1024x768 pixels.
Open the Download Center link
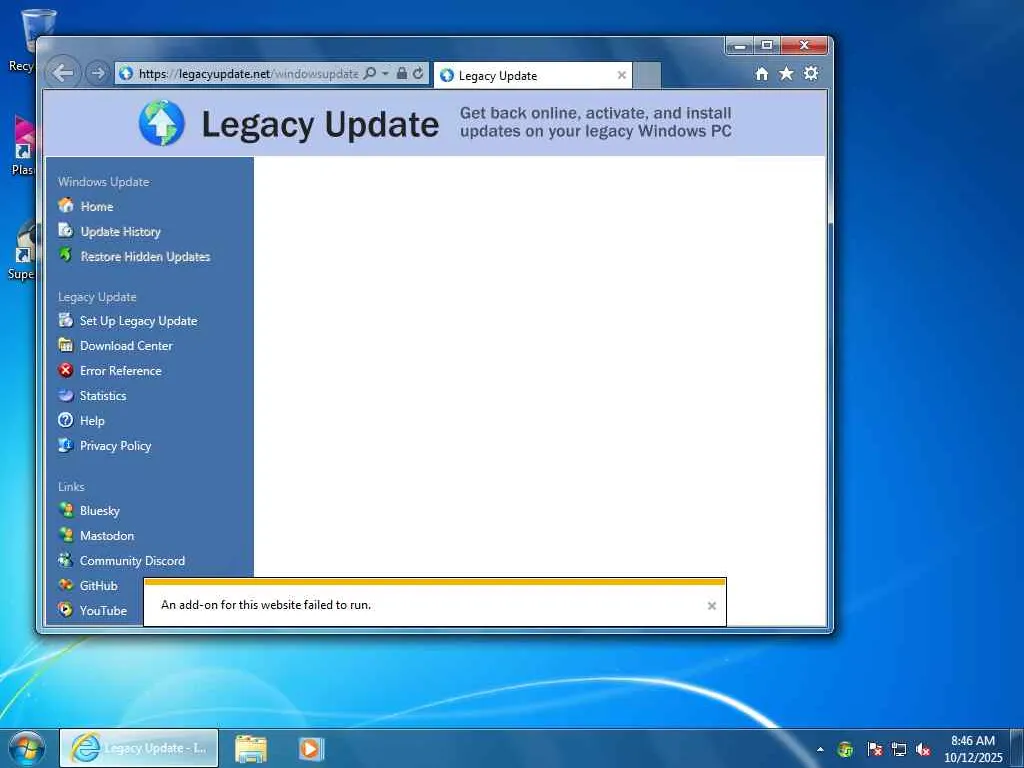126,345
